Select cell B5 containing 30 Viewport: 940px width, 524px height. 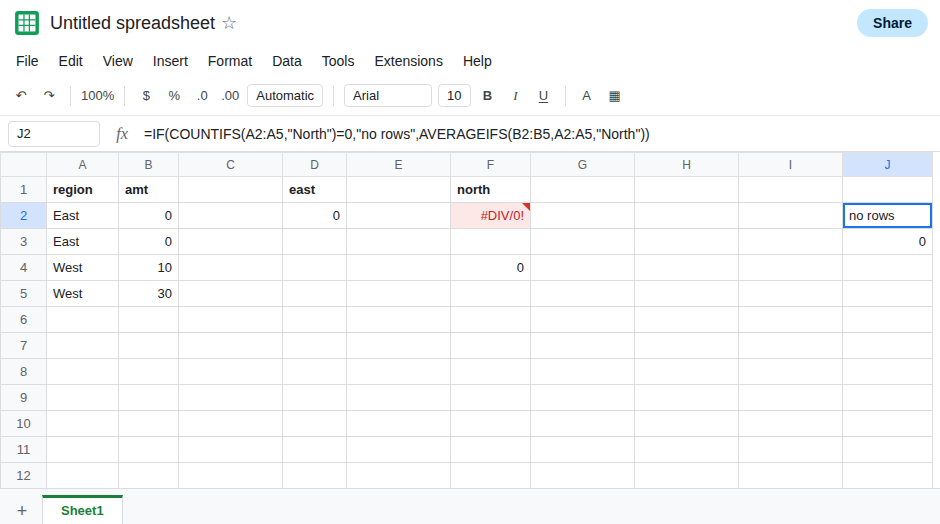click(149, 294)
